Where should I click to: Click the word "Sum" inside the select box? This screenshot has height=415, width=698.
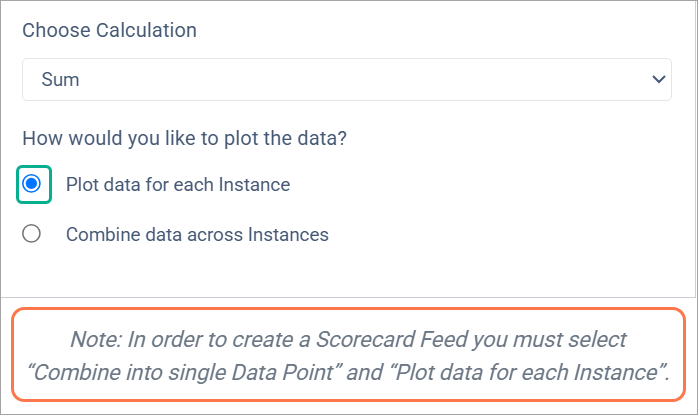(x=60, y=80)
